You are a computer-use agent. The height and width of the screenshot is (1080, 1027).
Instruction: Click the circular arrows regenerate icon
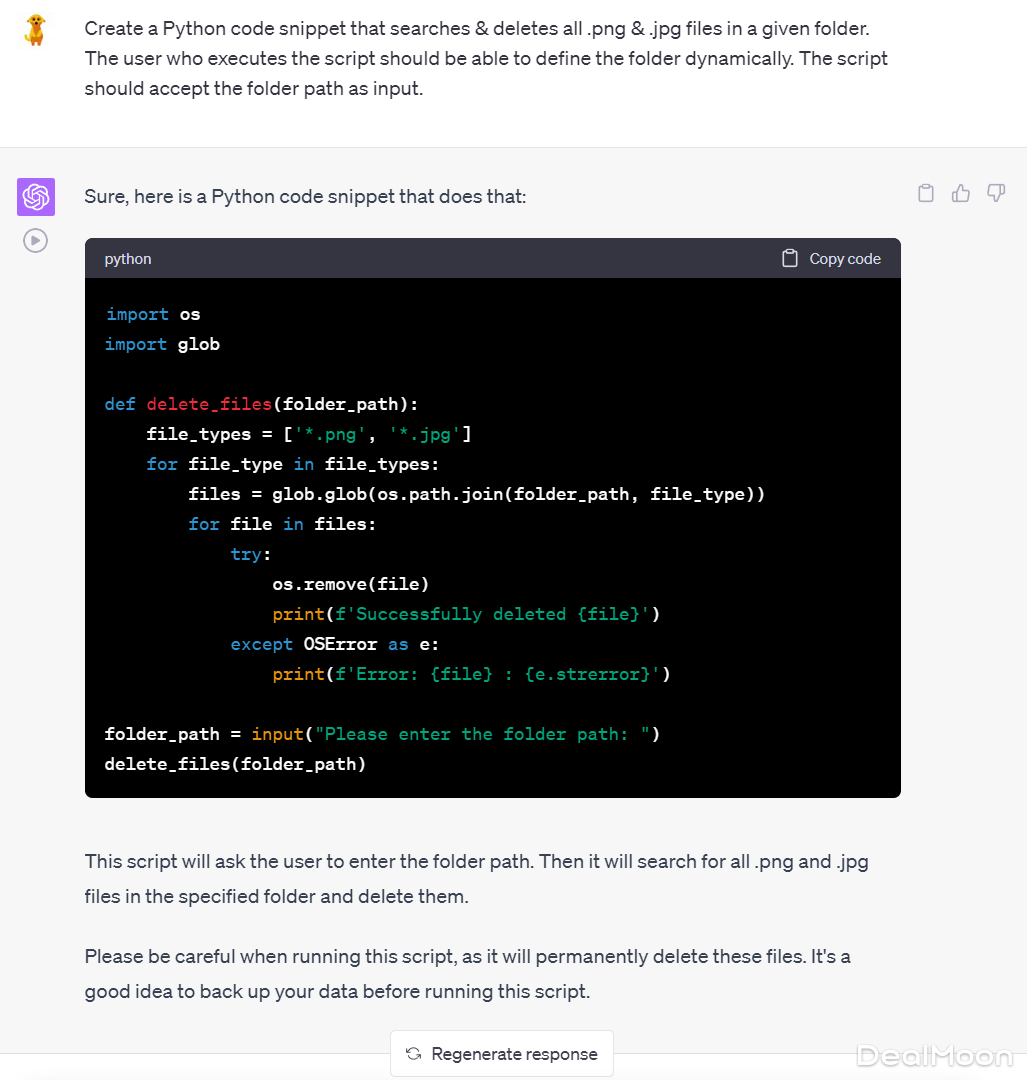(x=413, y=1054)
